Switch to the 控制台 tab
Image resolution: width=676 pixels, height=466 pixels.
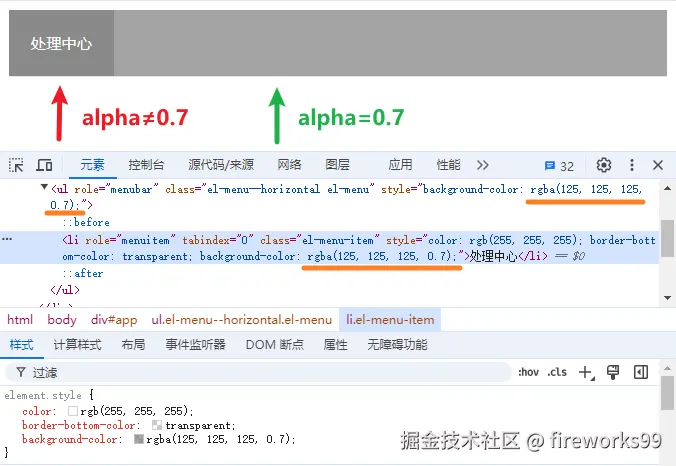[146, 165]
